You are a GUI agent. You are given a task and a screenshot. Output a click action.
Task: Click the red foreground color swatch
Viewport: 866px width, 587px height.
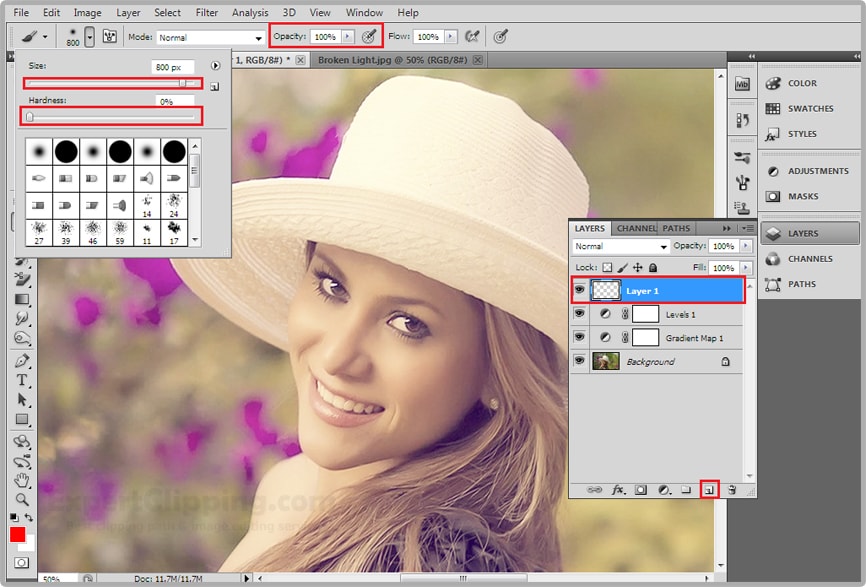[17, 535]
